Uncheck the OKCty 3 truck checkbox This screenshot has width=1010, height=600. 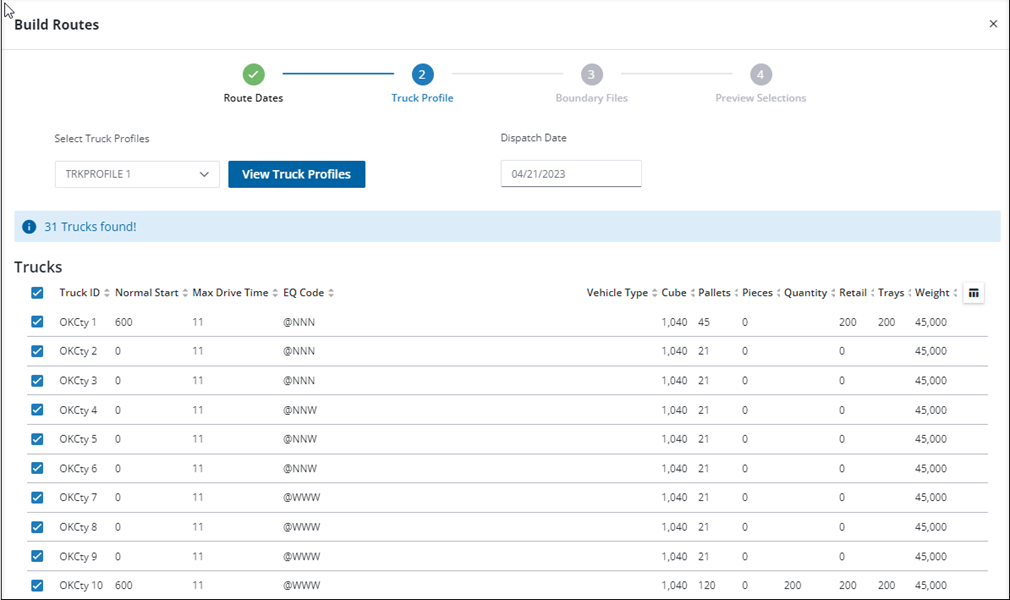click(x=37, y=381)
